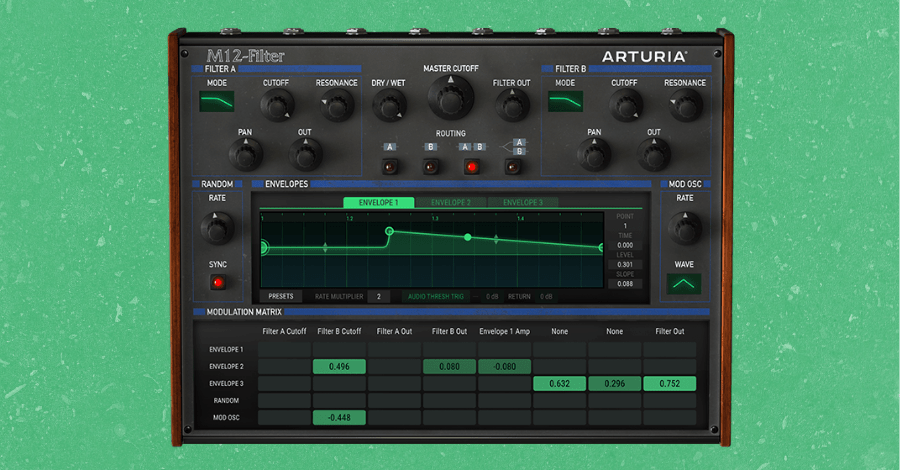Click the Filter A Resonance knob
The height and width of the screenshot is (470, 900).
pyautogui.click(x=337, y=106)
